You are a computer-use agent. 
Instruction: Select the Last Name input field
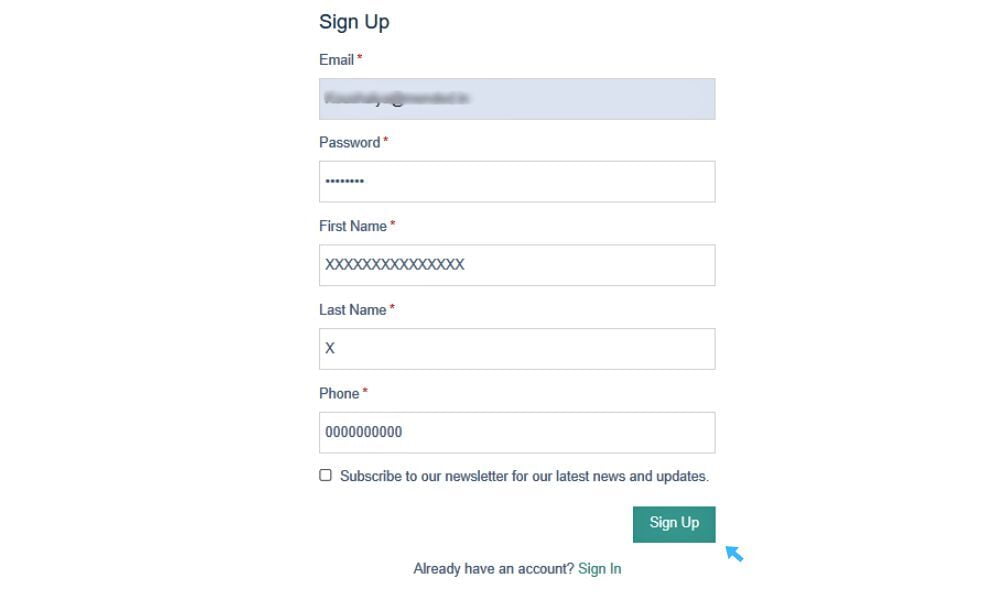point(516,349)
